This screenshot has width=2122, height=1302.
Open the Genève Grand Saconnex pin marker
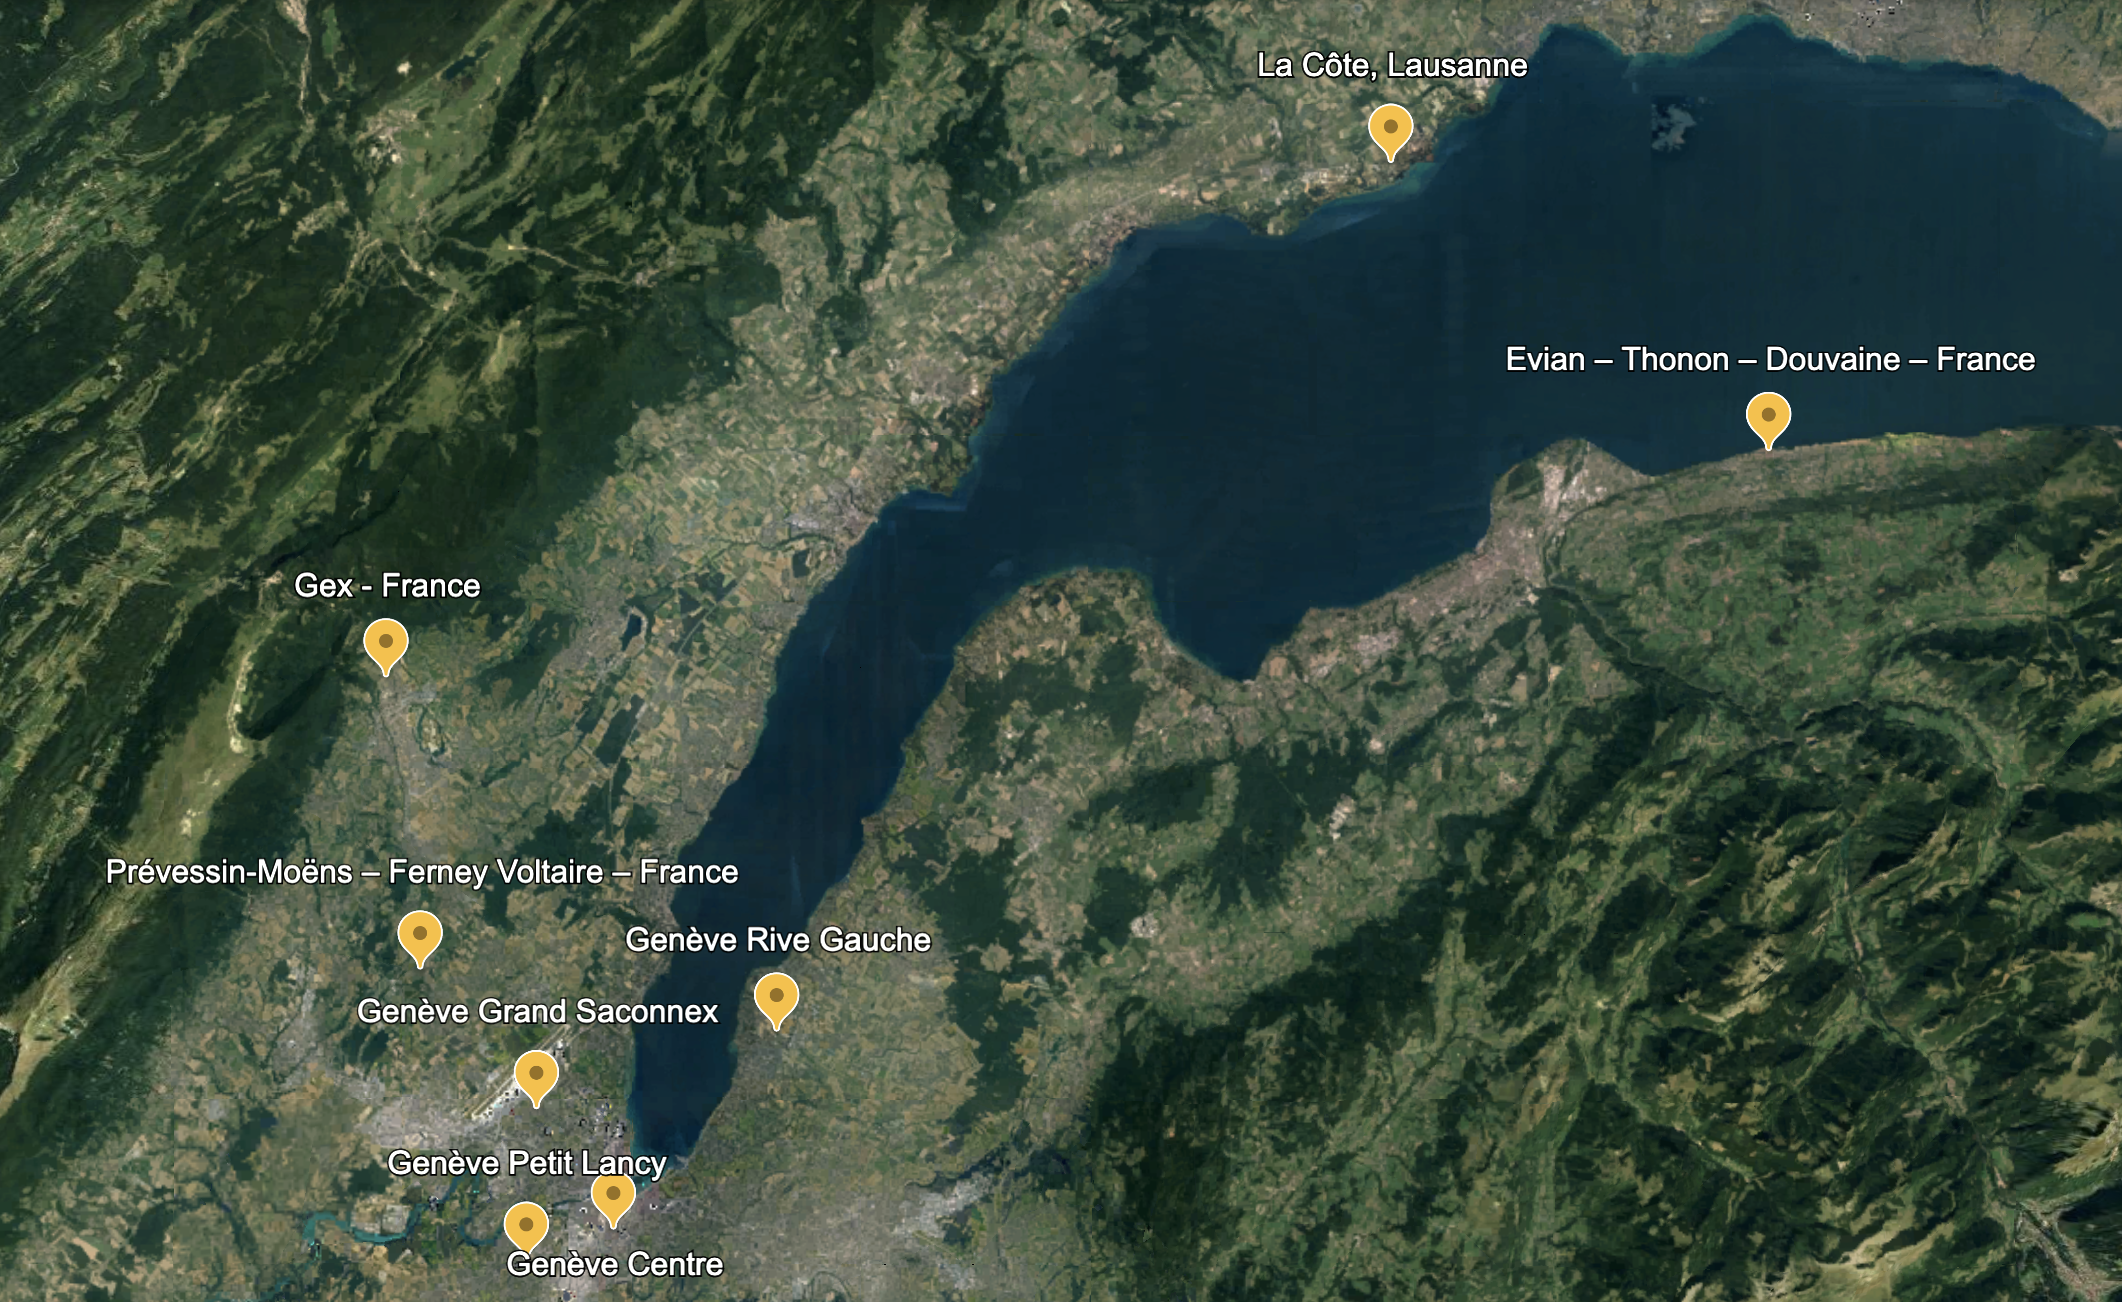536,1075
